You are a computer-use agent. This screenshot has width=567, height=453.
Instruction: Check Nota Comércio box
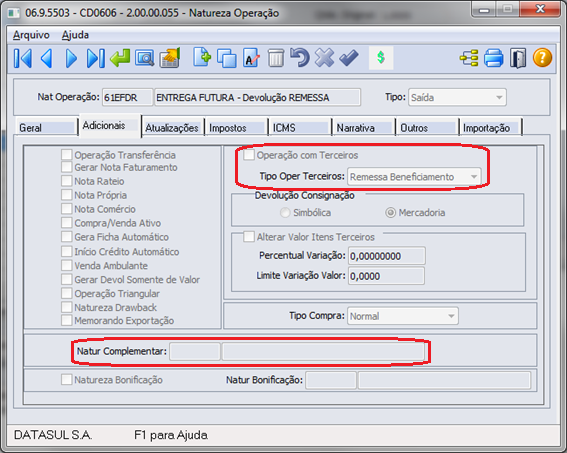(67, 209)
